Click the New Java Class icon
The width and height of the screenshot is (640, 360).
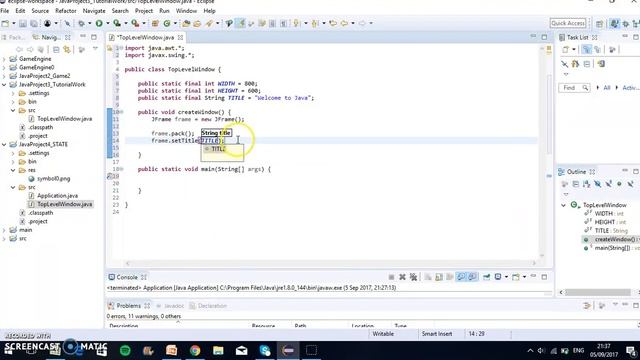click(167, 24)
